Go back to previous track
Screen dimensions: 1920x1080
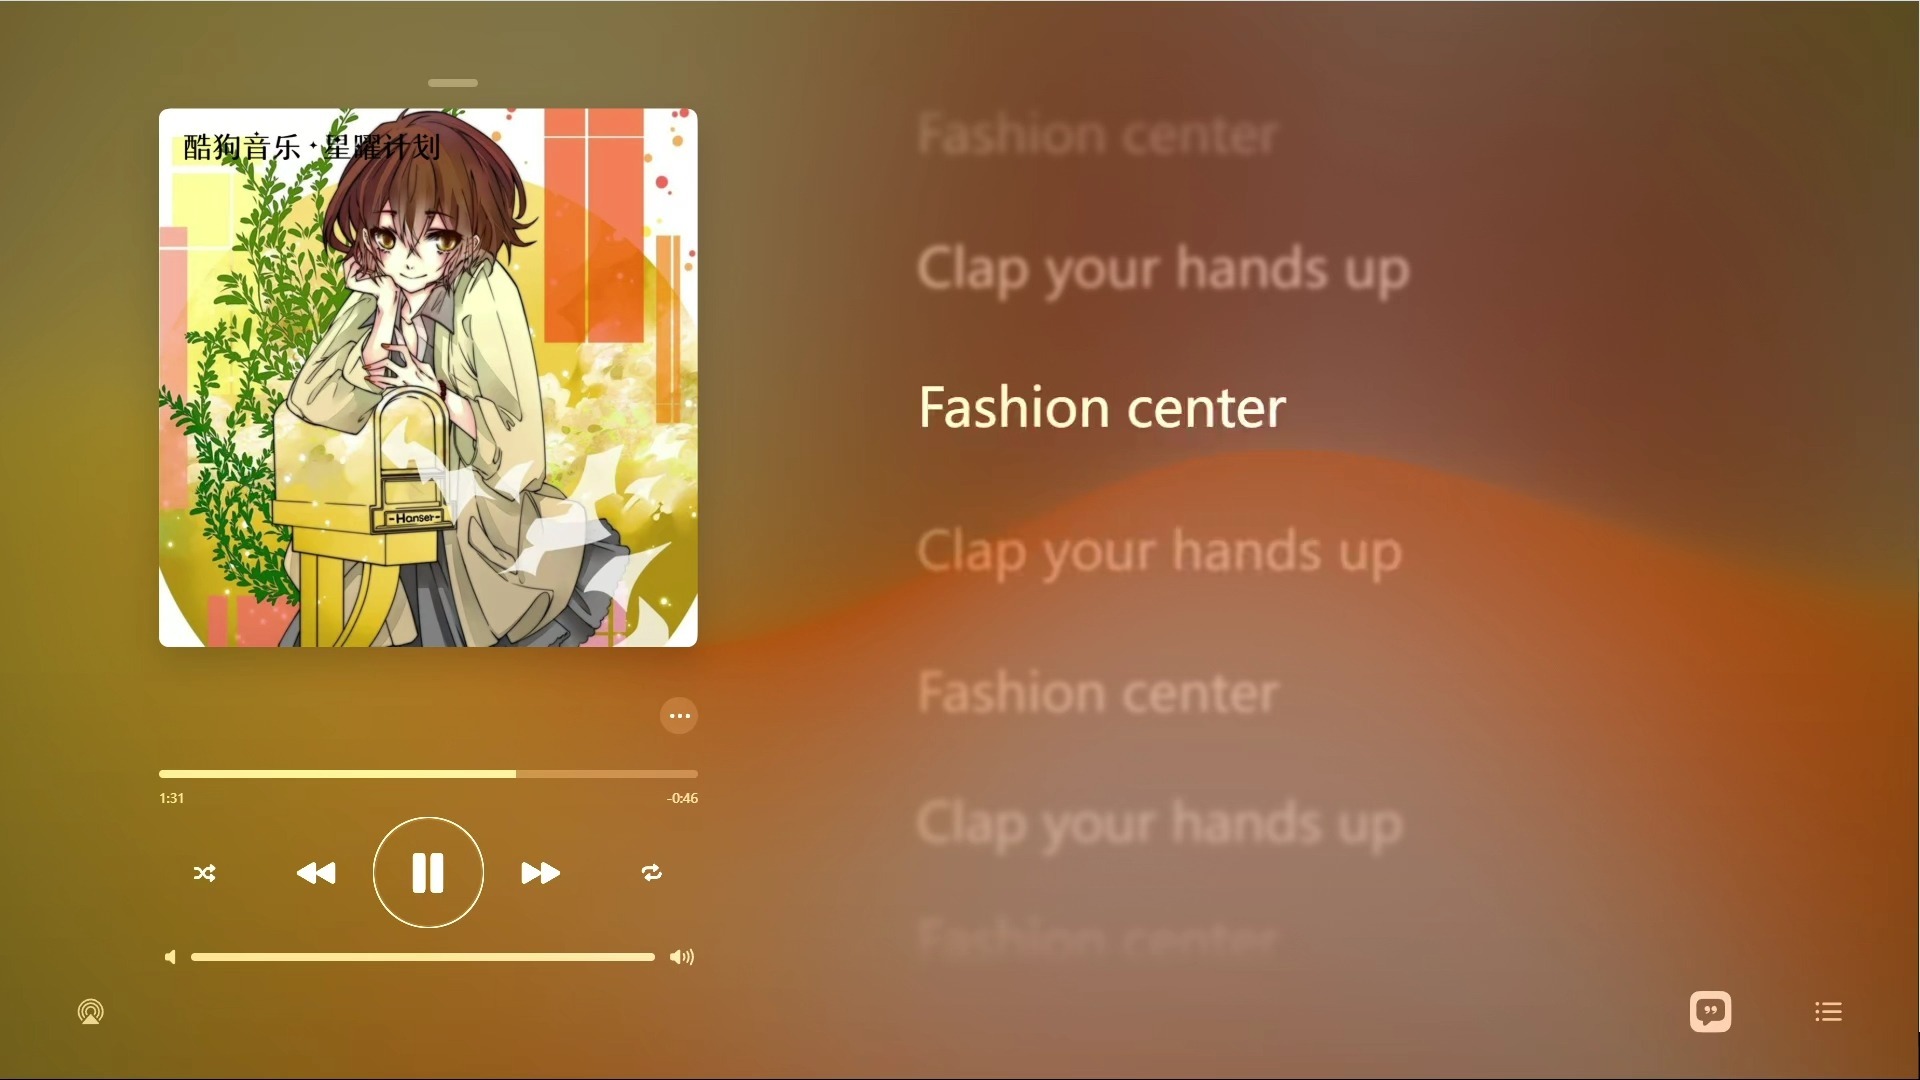coord(316,873)
